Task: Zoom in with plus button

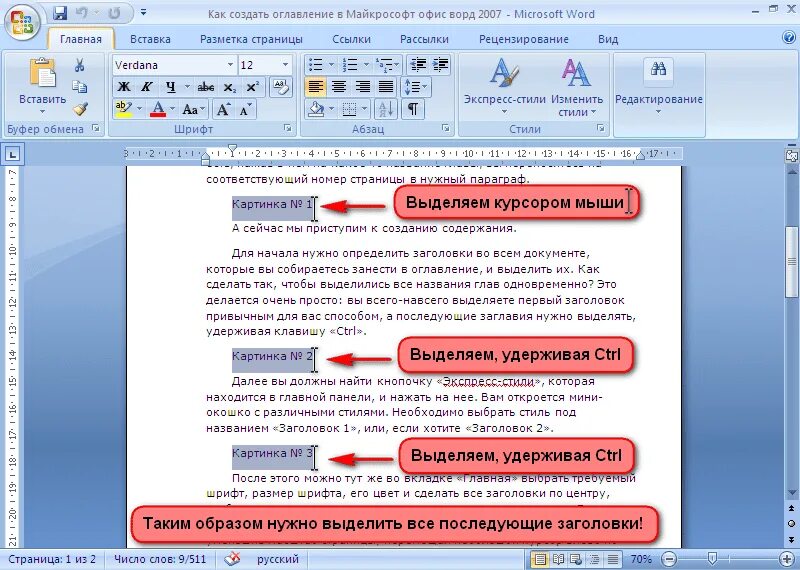Action: pos(788,559)
